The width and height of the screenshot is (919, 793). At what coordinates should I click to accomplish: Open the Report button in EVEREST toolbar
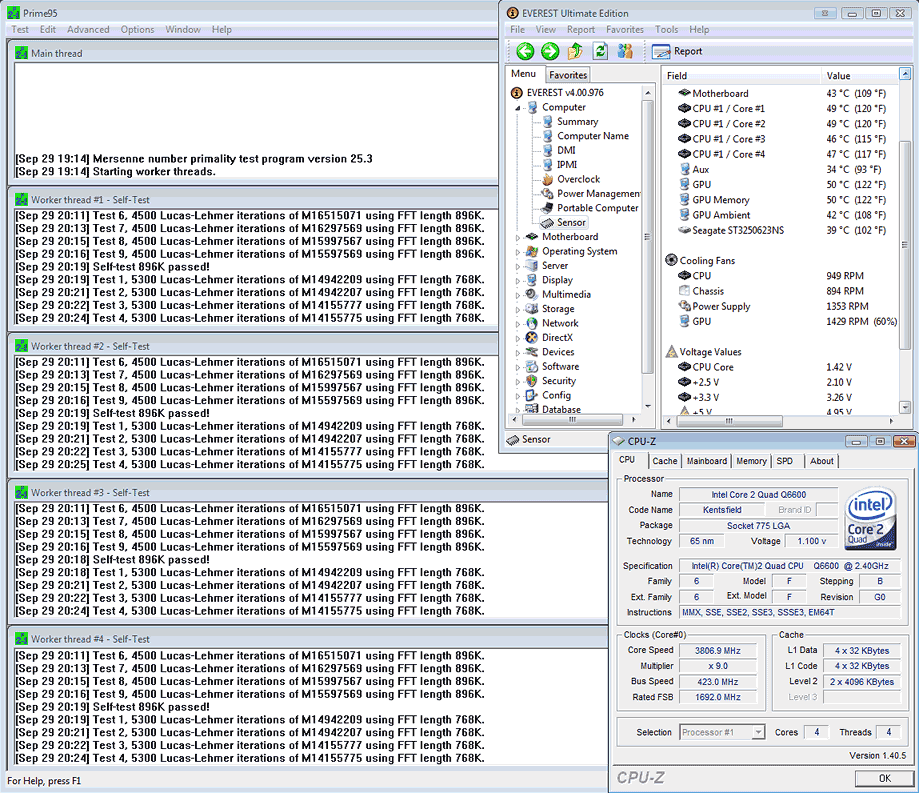677,52
